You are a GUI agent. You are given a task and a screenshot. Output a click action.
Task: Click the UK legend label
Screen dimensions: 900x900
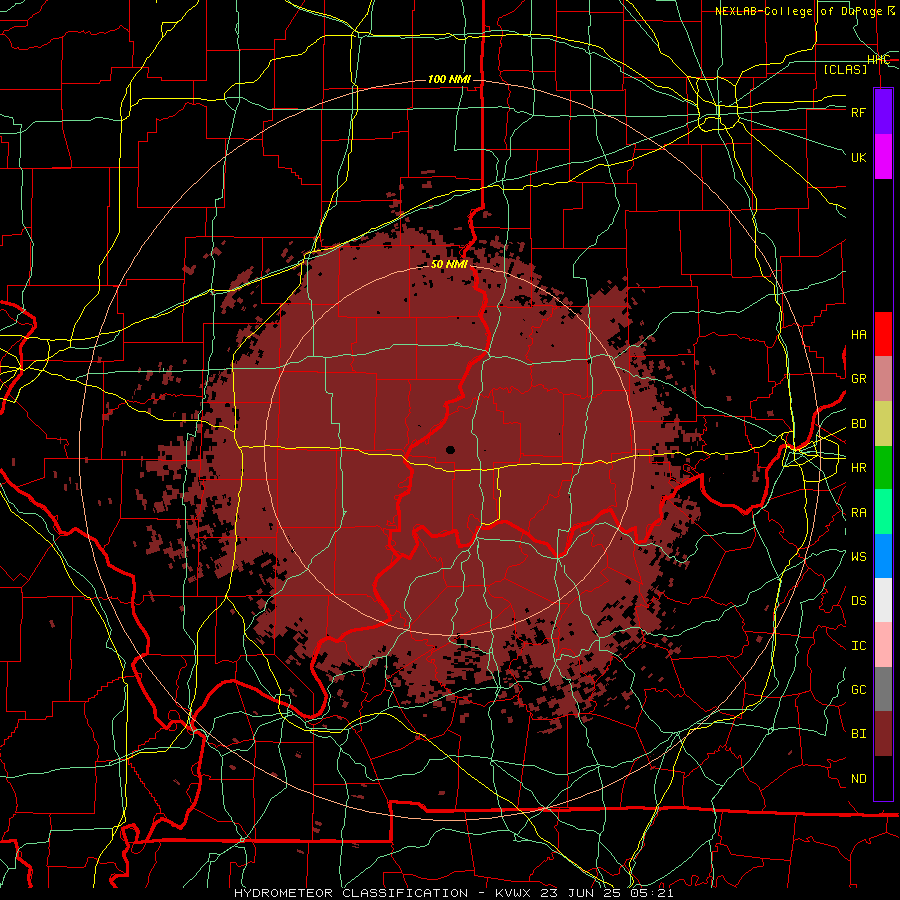point(858,157)
